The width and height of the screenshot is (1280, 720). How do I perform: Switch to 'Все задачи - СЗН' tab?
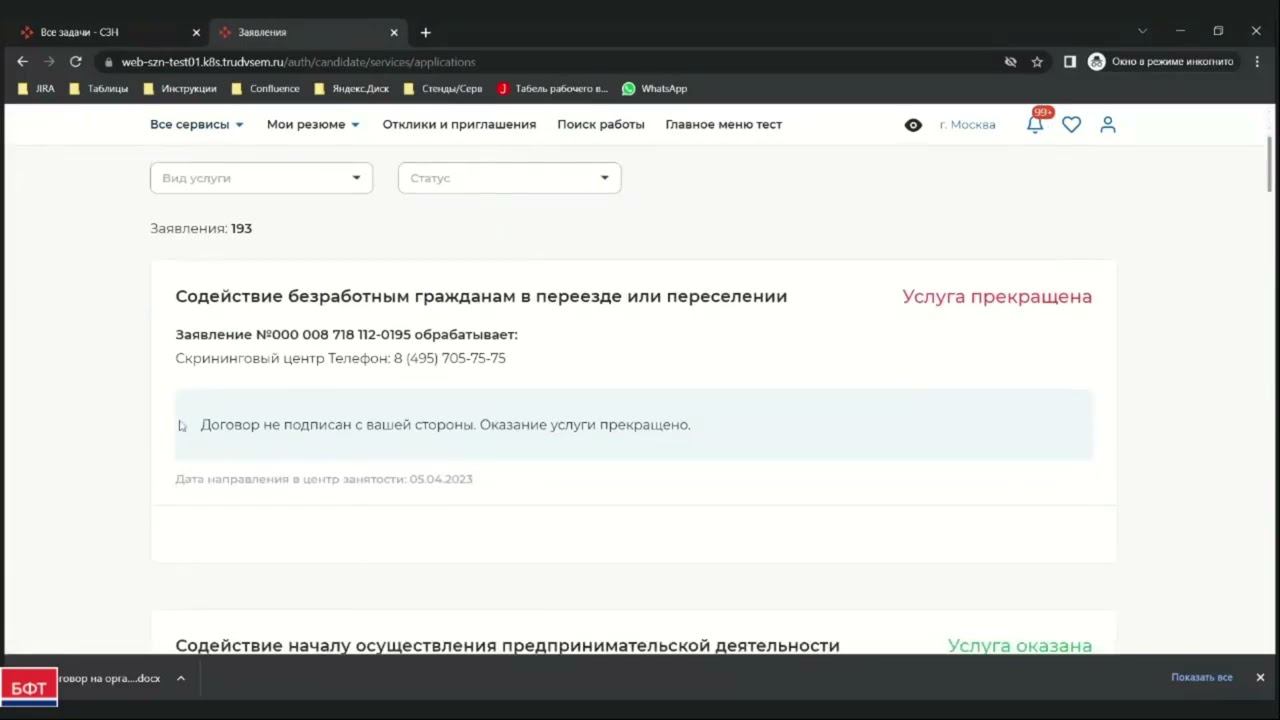coord(108,32)
